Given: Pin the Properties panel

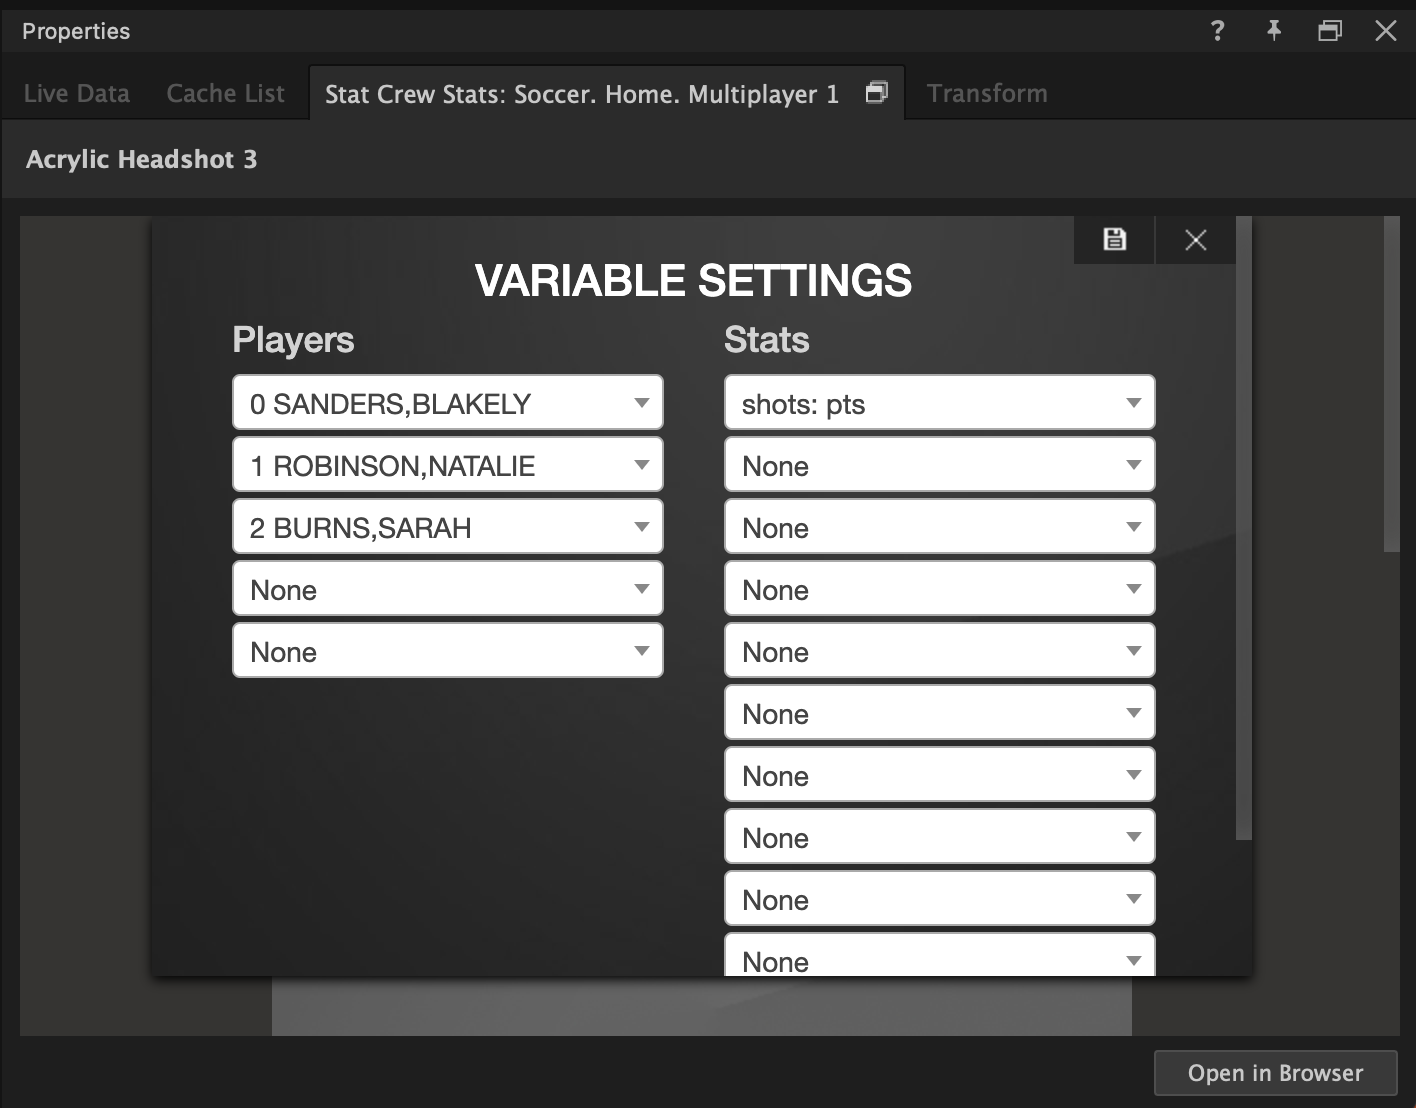Looking at the screenshot, I should [1273, 31].
